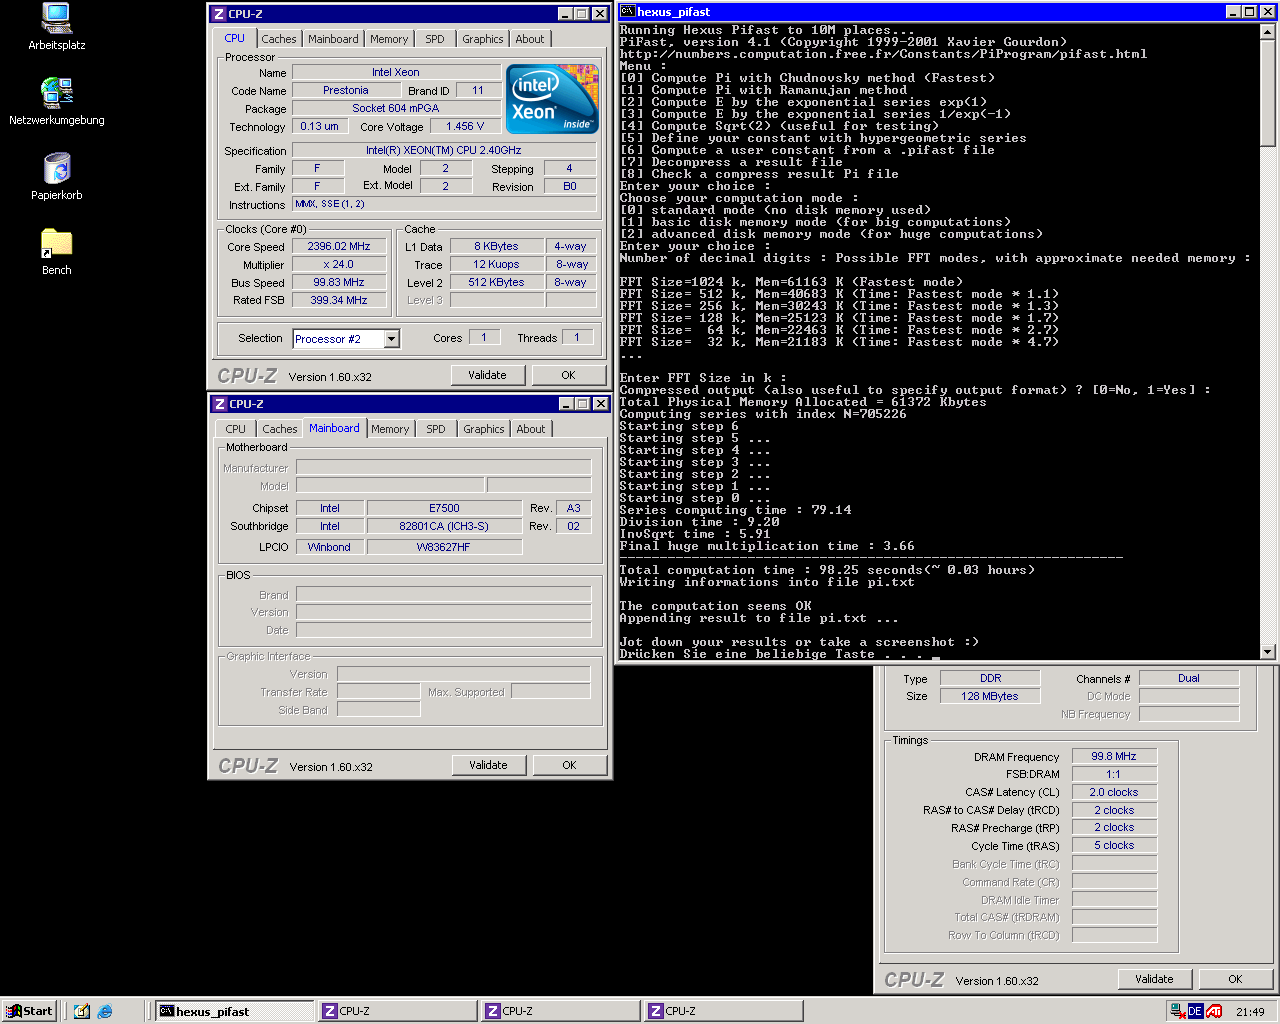Click the taskbar clock showing 21:49
1280x1024 pixels.
coord(1250,1011)
